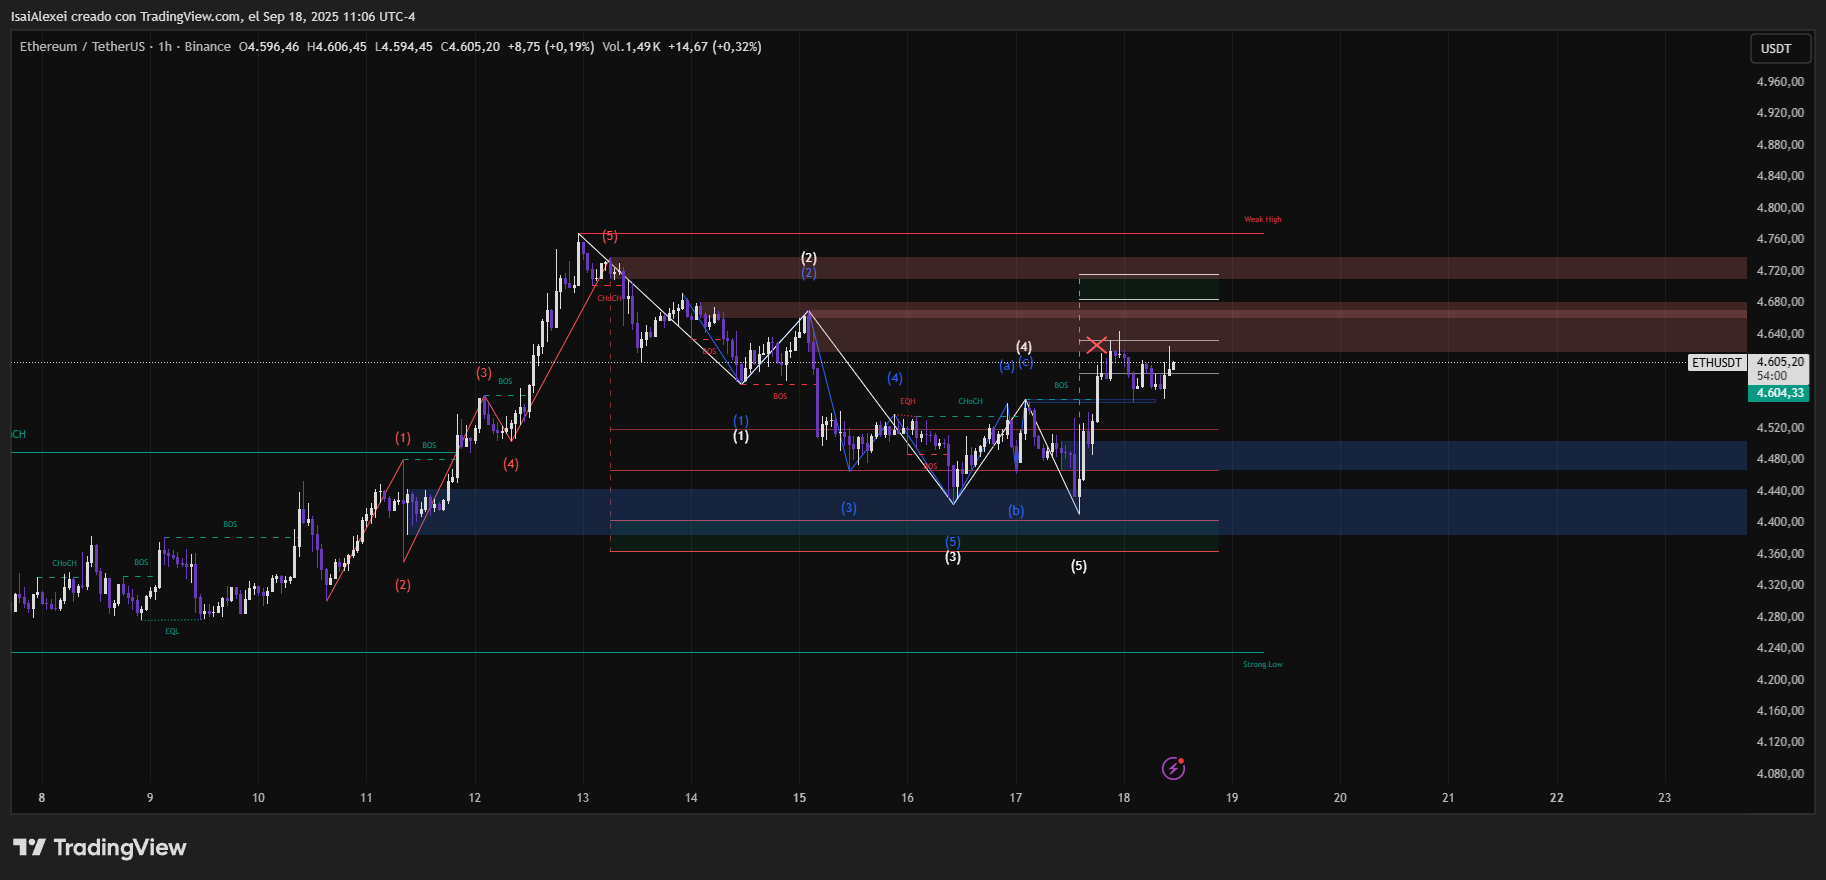Image resolution: width=1826 pixels, height=880 pixels.
Task: Click the TradingView logo
Action: 99,848
